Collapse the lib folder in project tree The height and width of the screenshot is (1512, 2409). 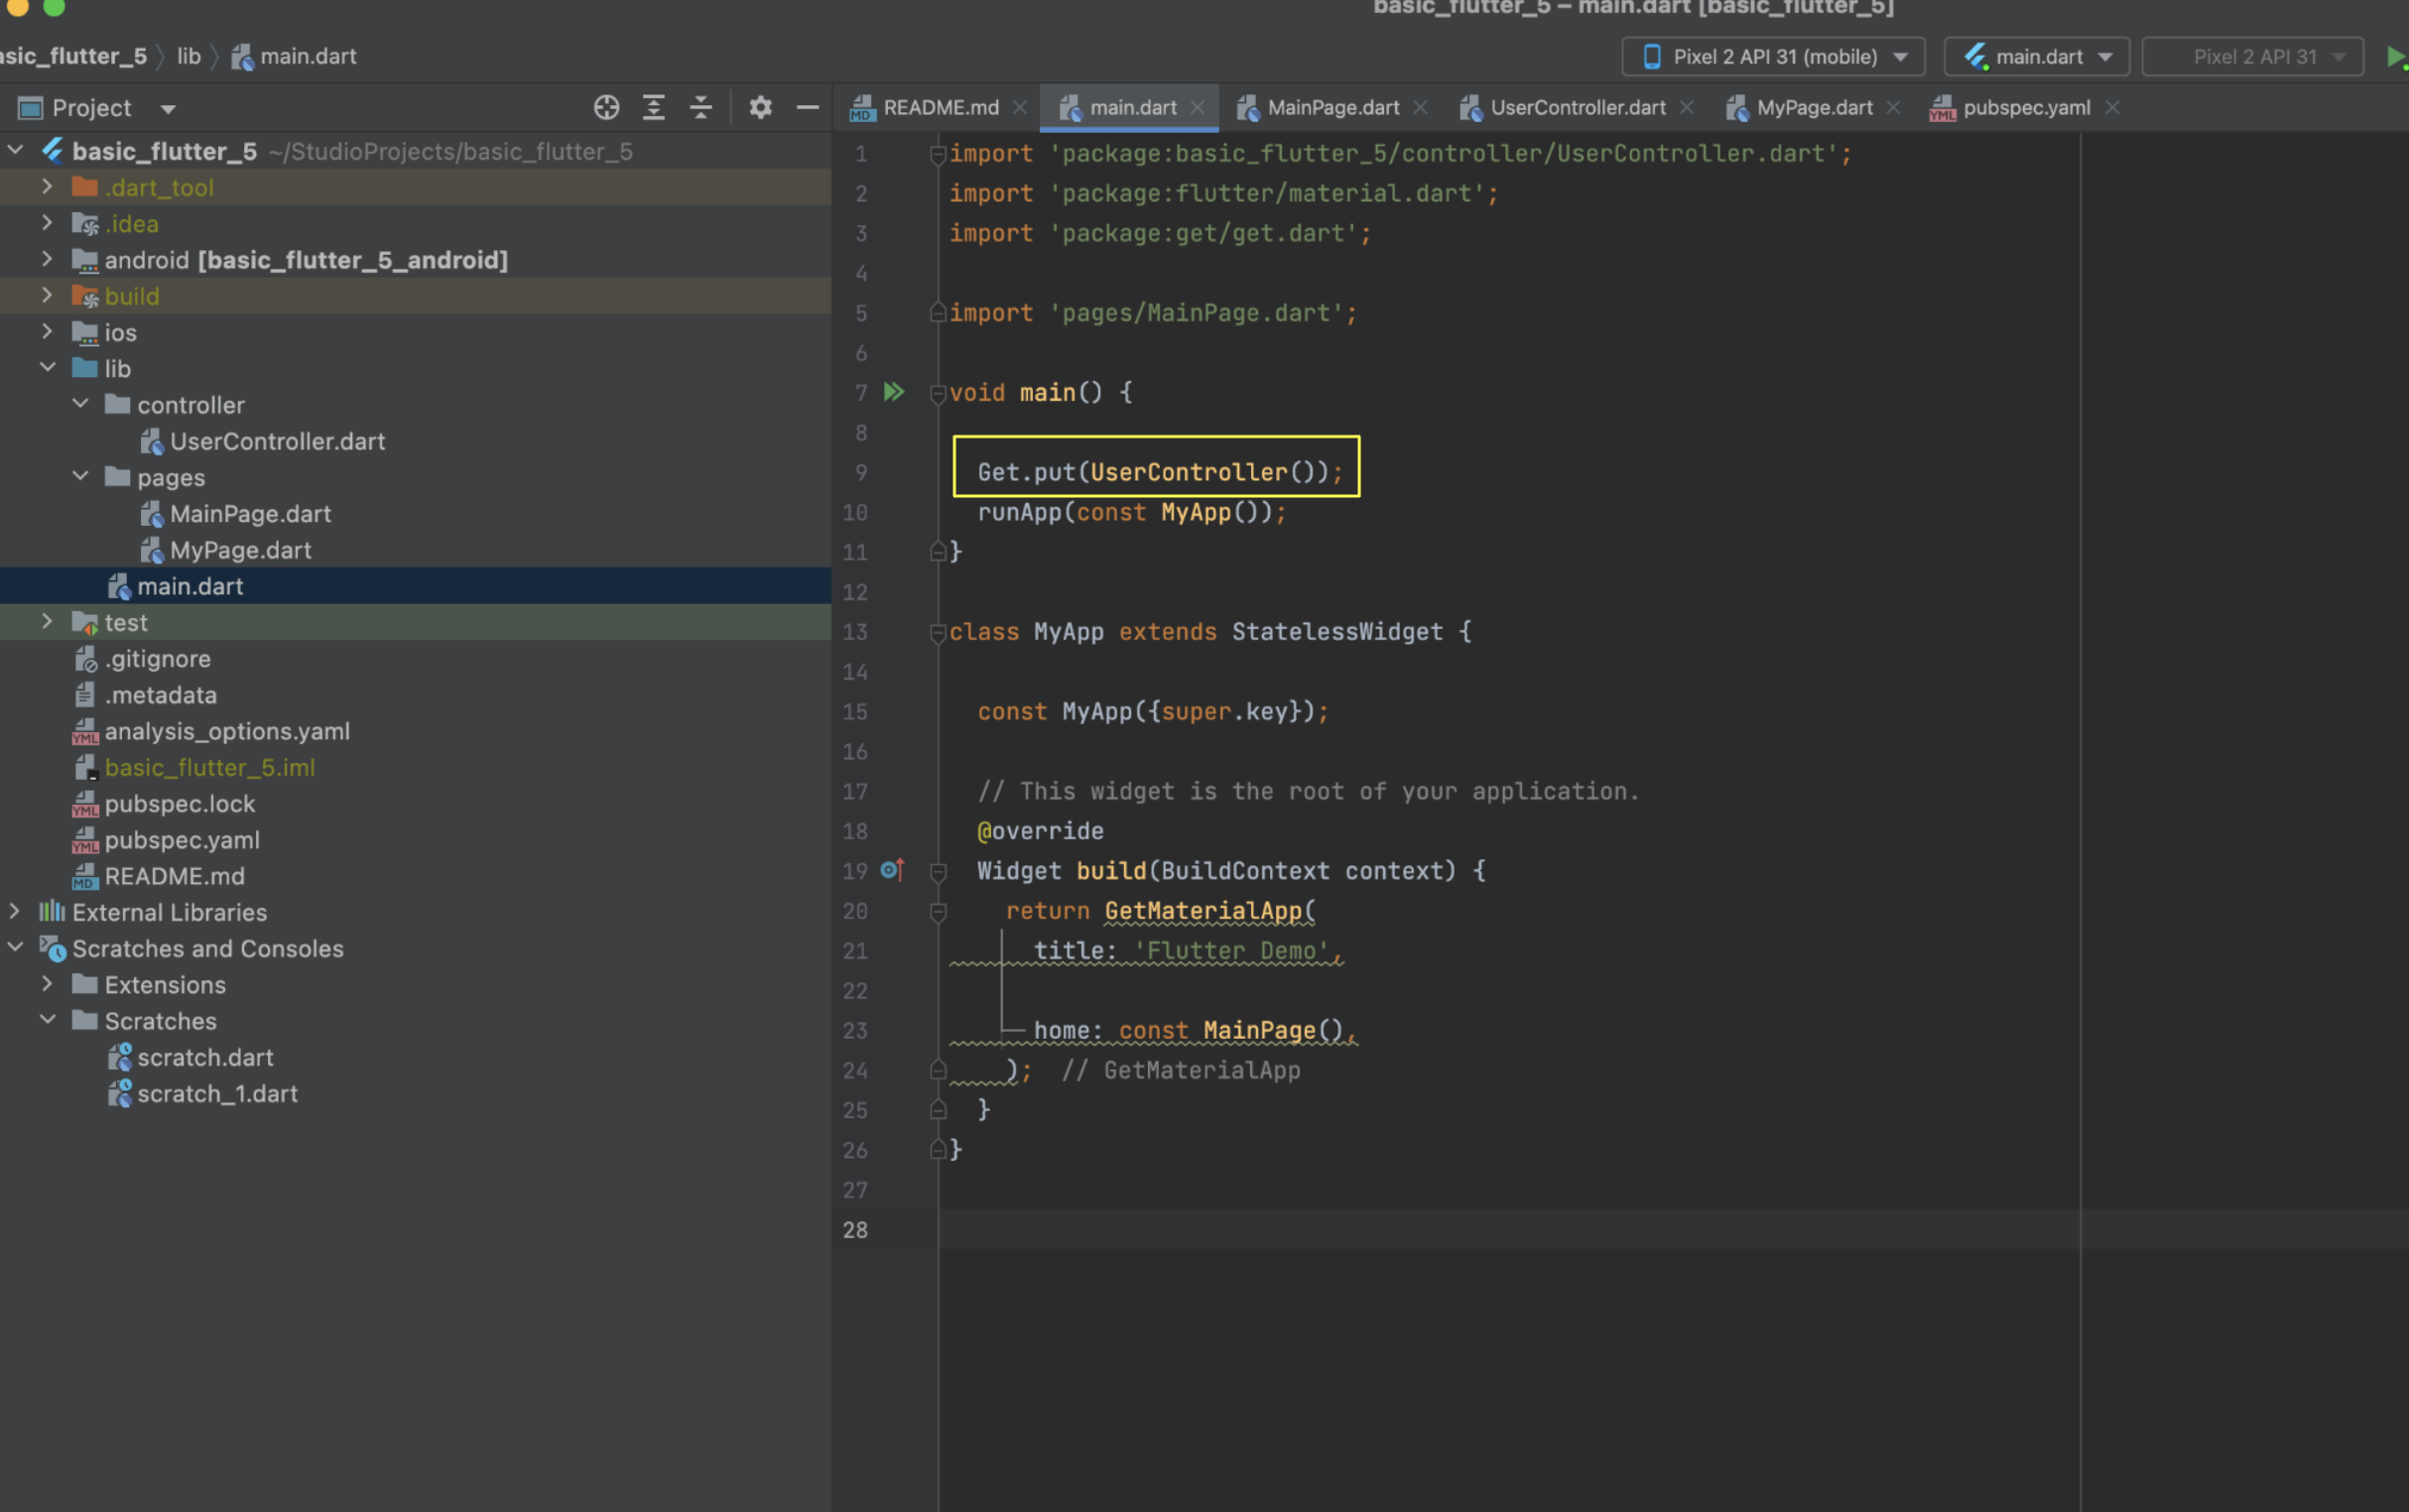pos(46,368)
